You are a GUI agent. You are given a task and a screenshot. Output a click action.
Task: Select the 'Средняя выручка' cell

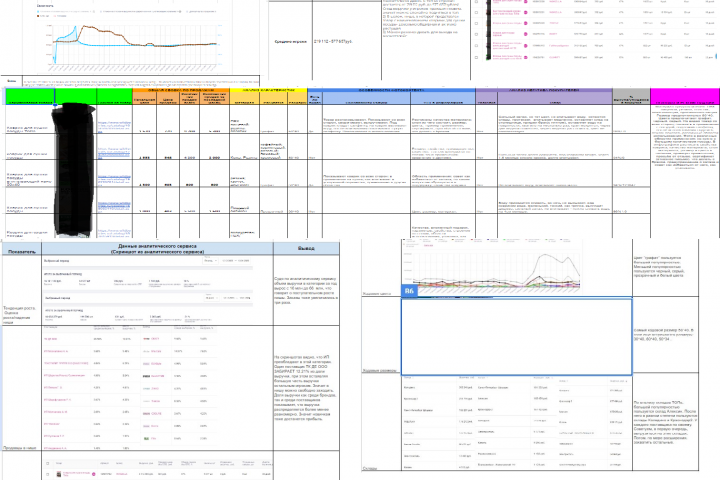(x=290, y=41)
